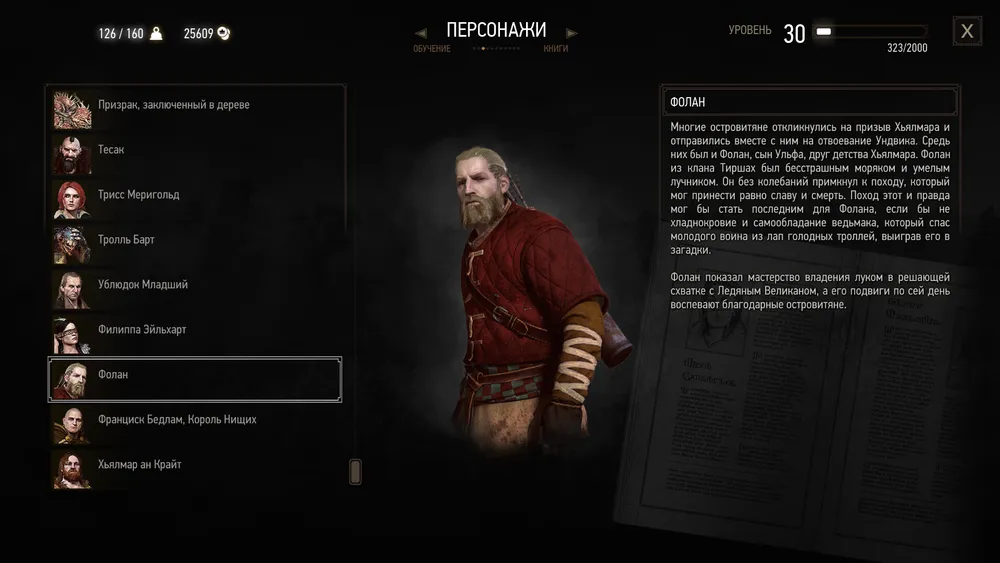Go to previous glossary section (left arrow)
The height and width of the screenshot is (563, 1000).
pyautogui.click(x=420, y=33)
